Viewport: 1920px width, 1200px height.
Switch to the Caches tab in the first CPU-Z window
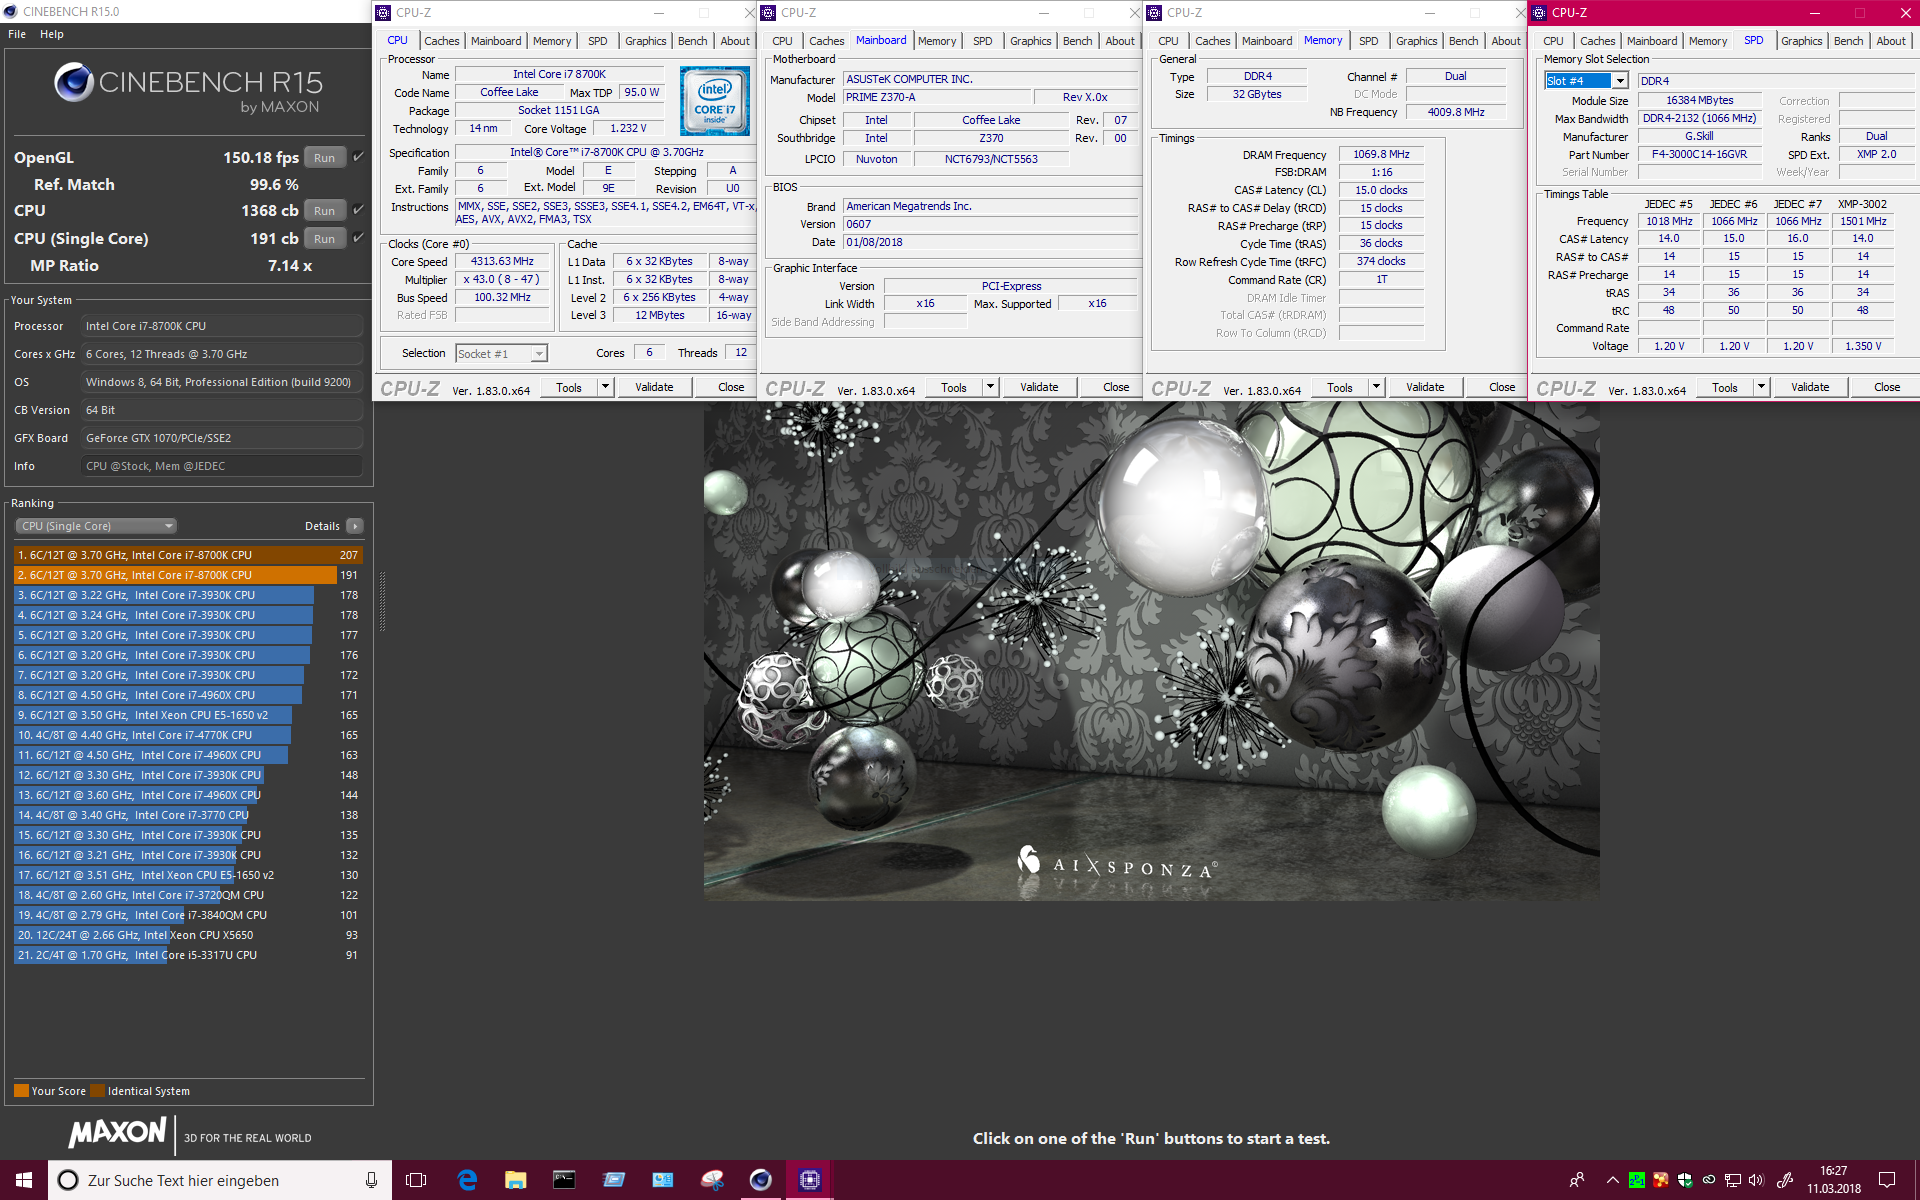[441, 41]
